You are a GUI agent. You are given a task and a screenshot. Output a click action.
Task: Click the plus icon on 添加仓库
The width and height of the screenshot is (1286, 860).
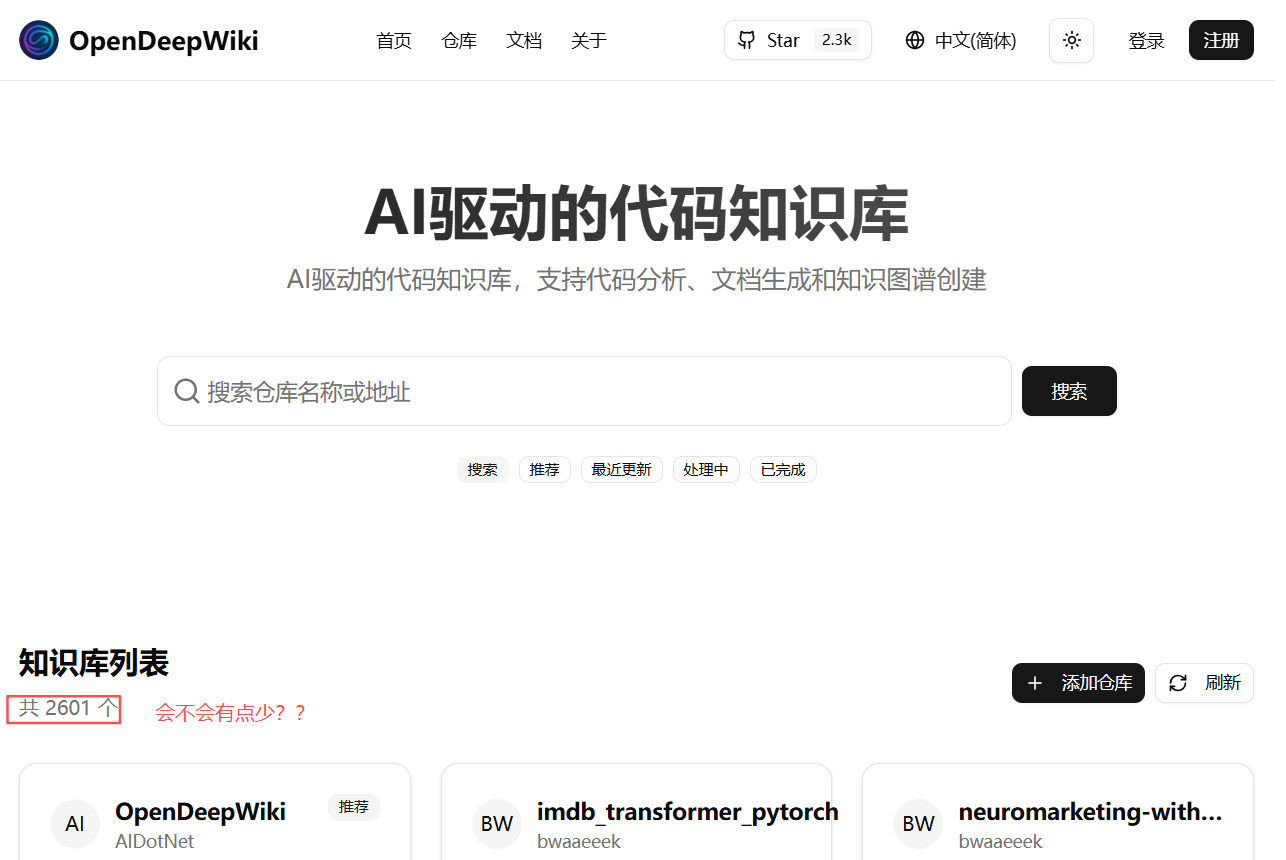[x=1035, y=683]
